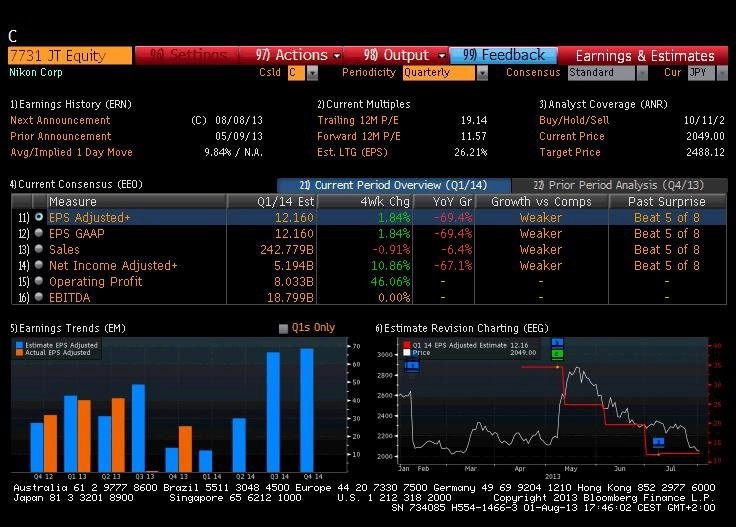Click the Net Income estimate 5.194B
Viewport: 736px width, 527px height.
[294, 266]
